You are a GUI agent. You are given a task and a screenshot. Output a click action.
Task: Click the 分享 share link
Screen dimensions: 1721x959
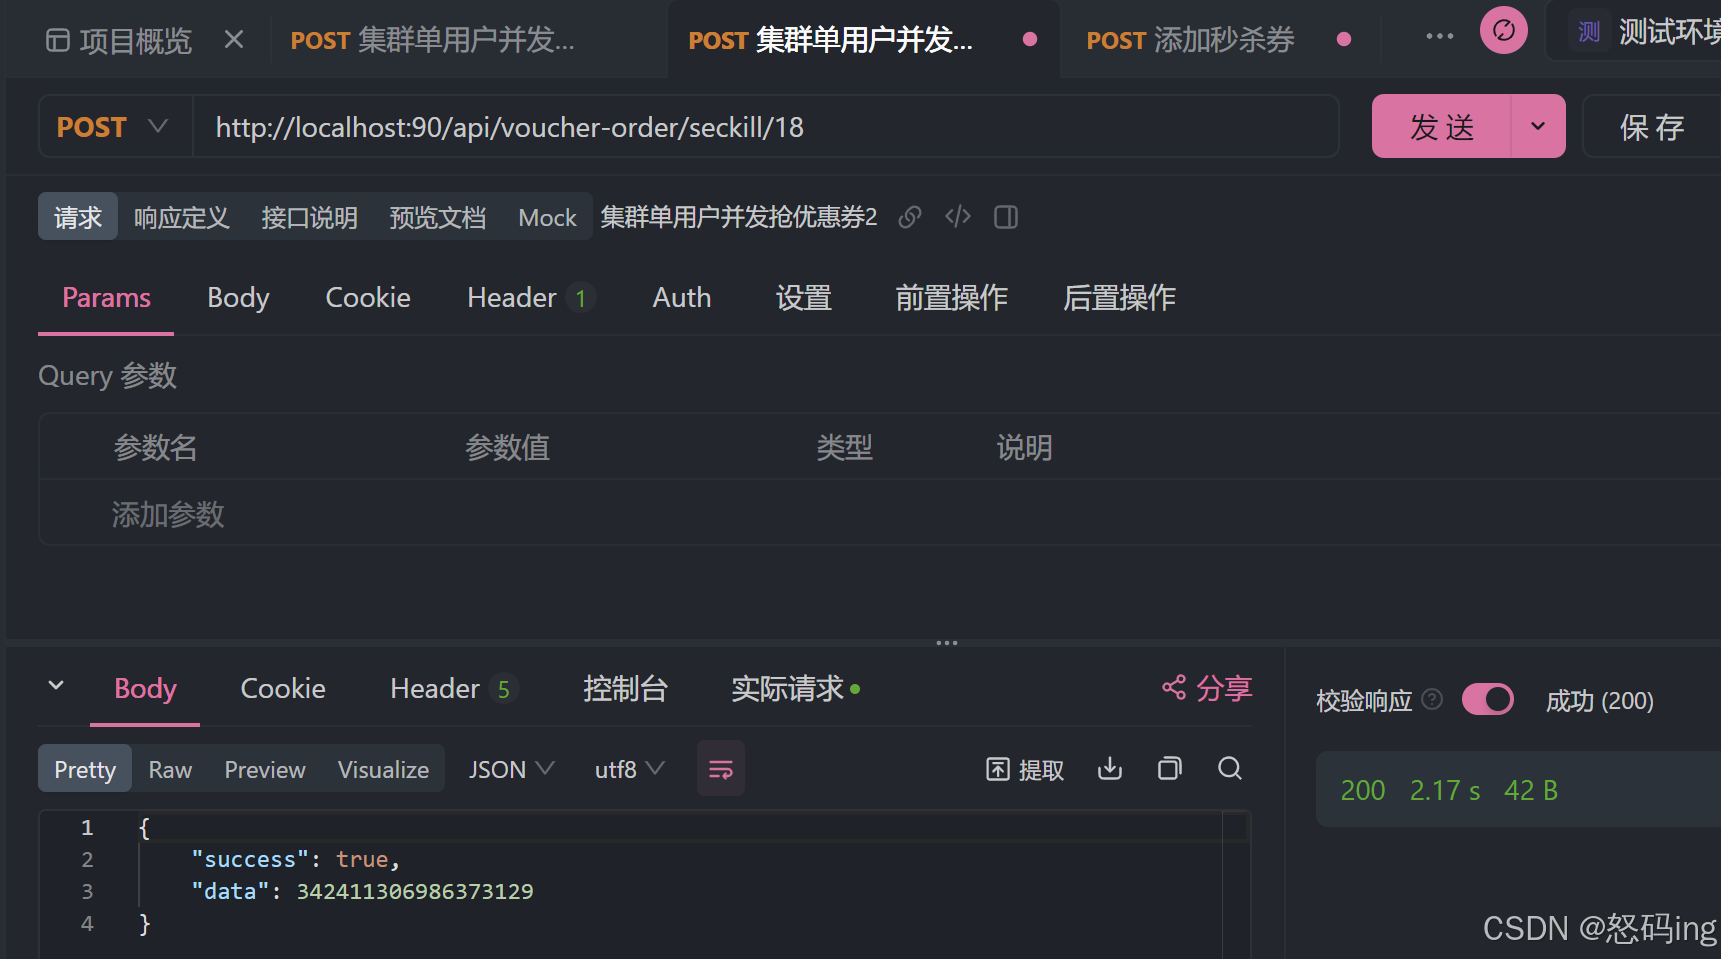click(x=1207, y=688)
